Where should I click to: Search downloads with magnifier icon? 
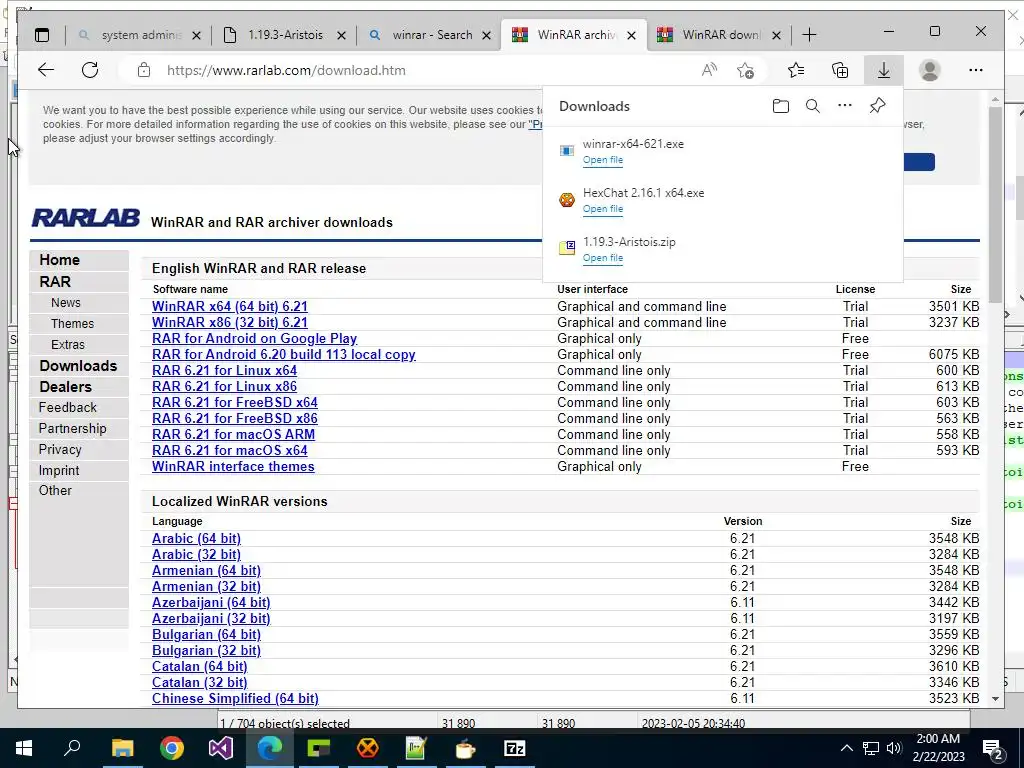pos(812,106)
